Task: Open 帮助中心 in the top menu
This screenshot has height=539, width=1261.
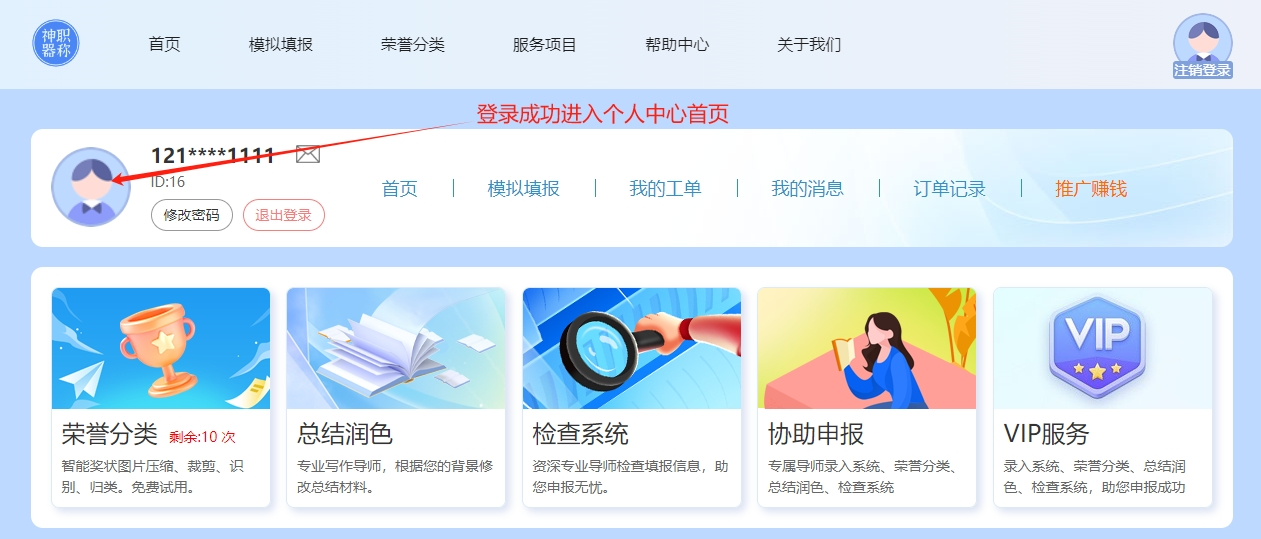Action: (x=677, y=44)
